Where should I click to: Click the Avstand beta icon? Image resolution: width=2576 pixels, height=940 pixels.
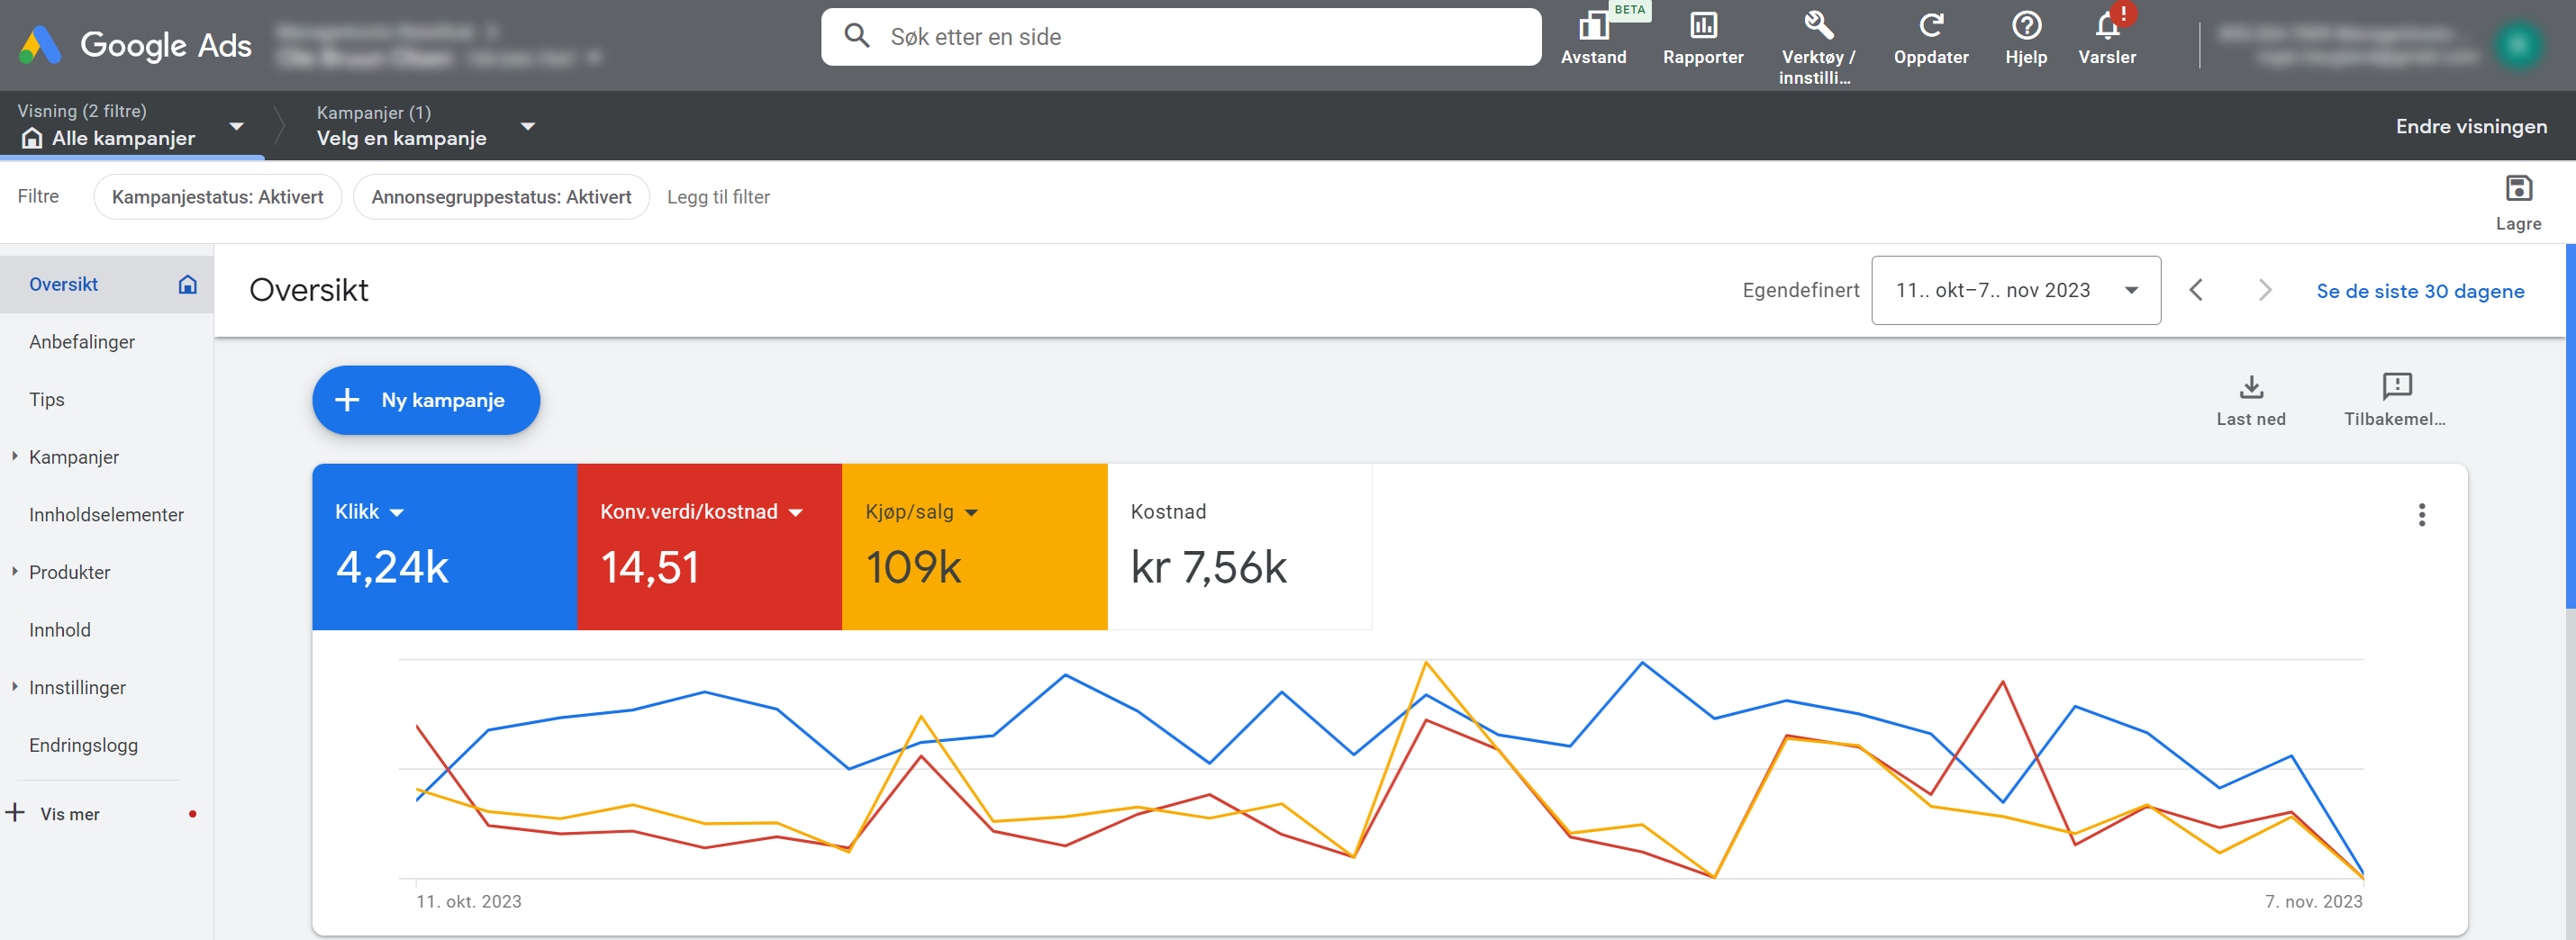tap(1593, 26)
